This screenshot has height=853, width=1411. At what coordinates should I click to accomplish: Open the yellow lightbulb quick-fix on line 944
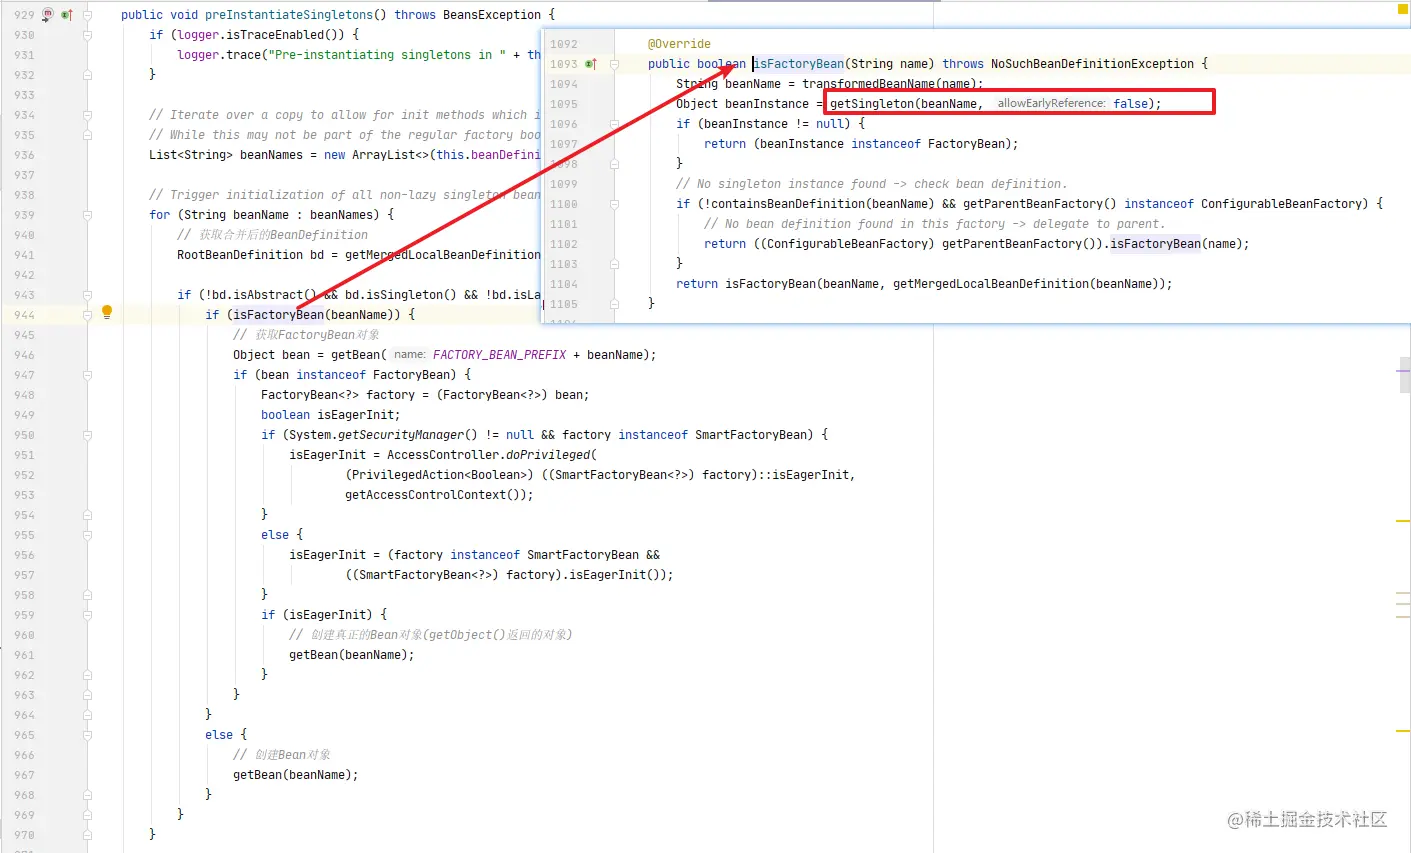[x=107, y=312]
